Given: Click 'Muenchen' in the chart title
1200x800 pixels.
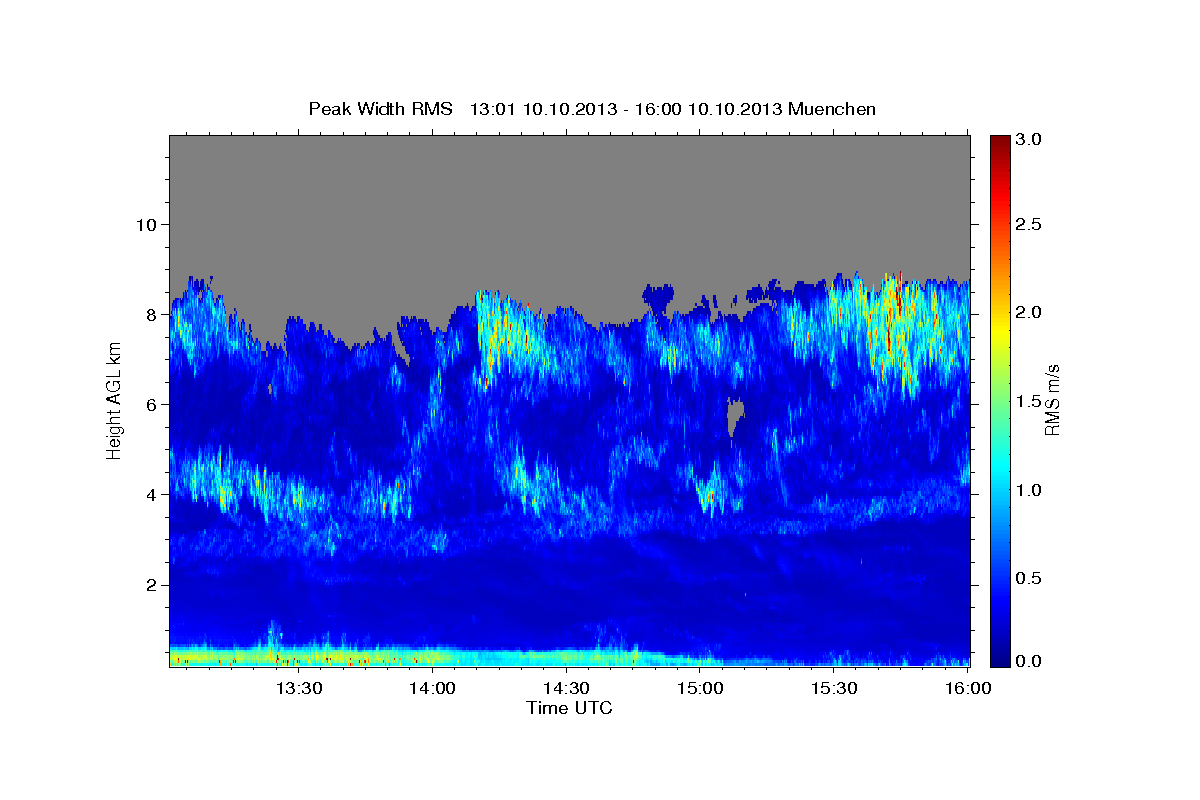Looking at the screenshot, I should (832, 109).
